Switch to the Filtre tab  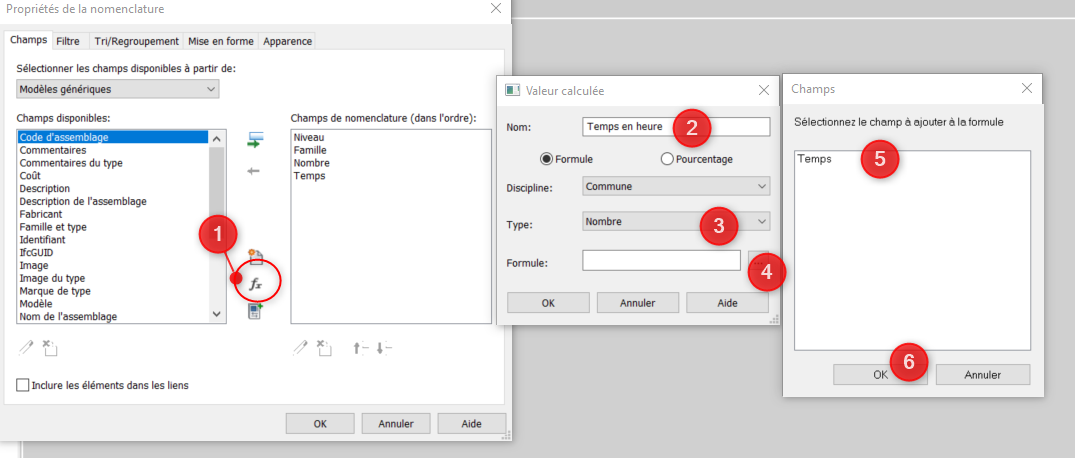68,41
